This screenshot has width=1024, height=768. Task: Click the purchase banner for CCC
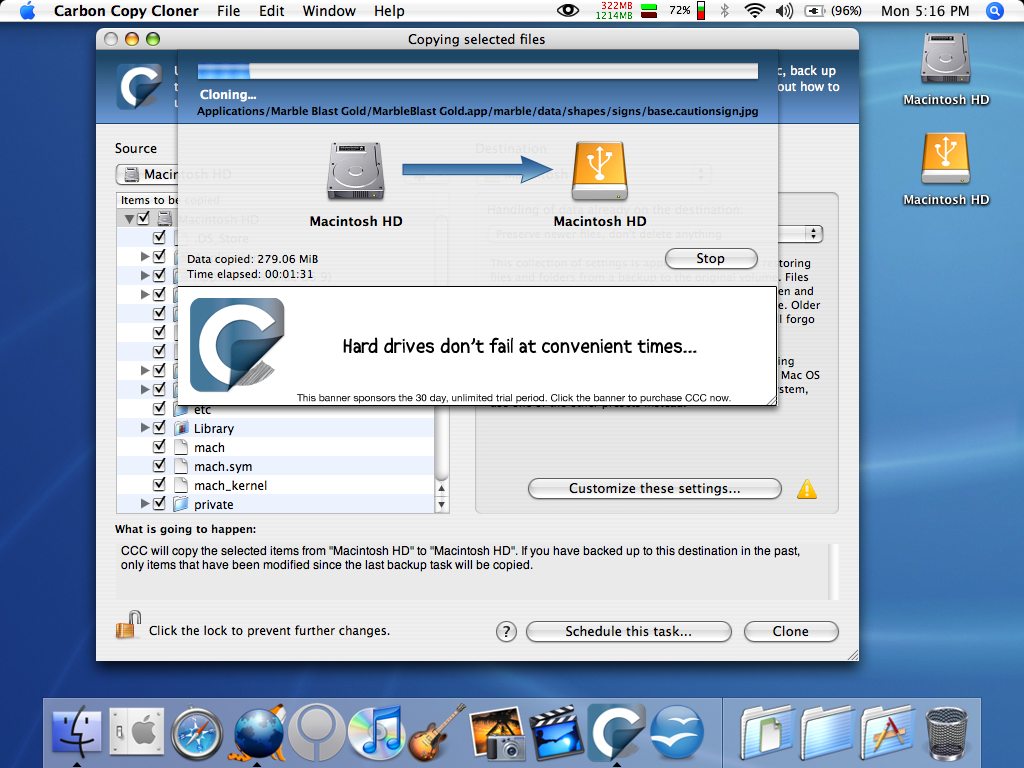pos(477,346)
